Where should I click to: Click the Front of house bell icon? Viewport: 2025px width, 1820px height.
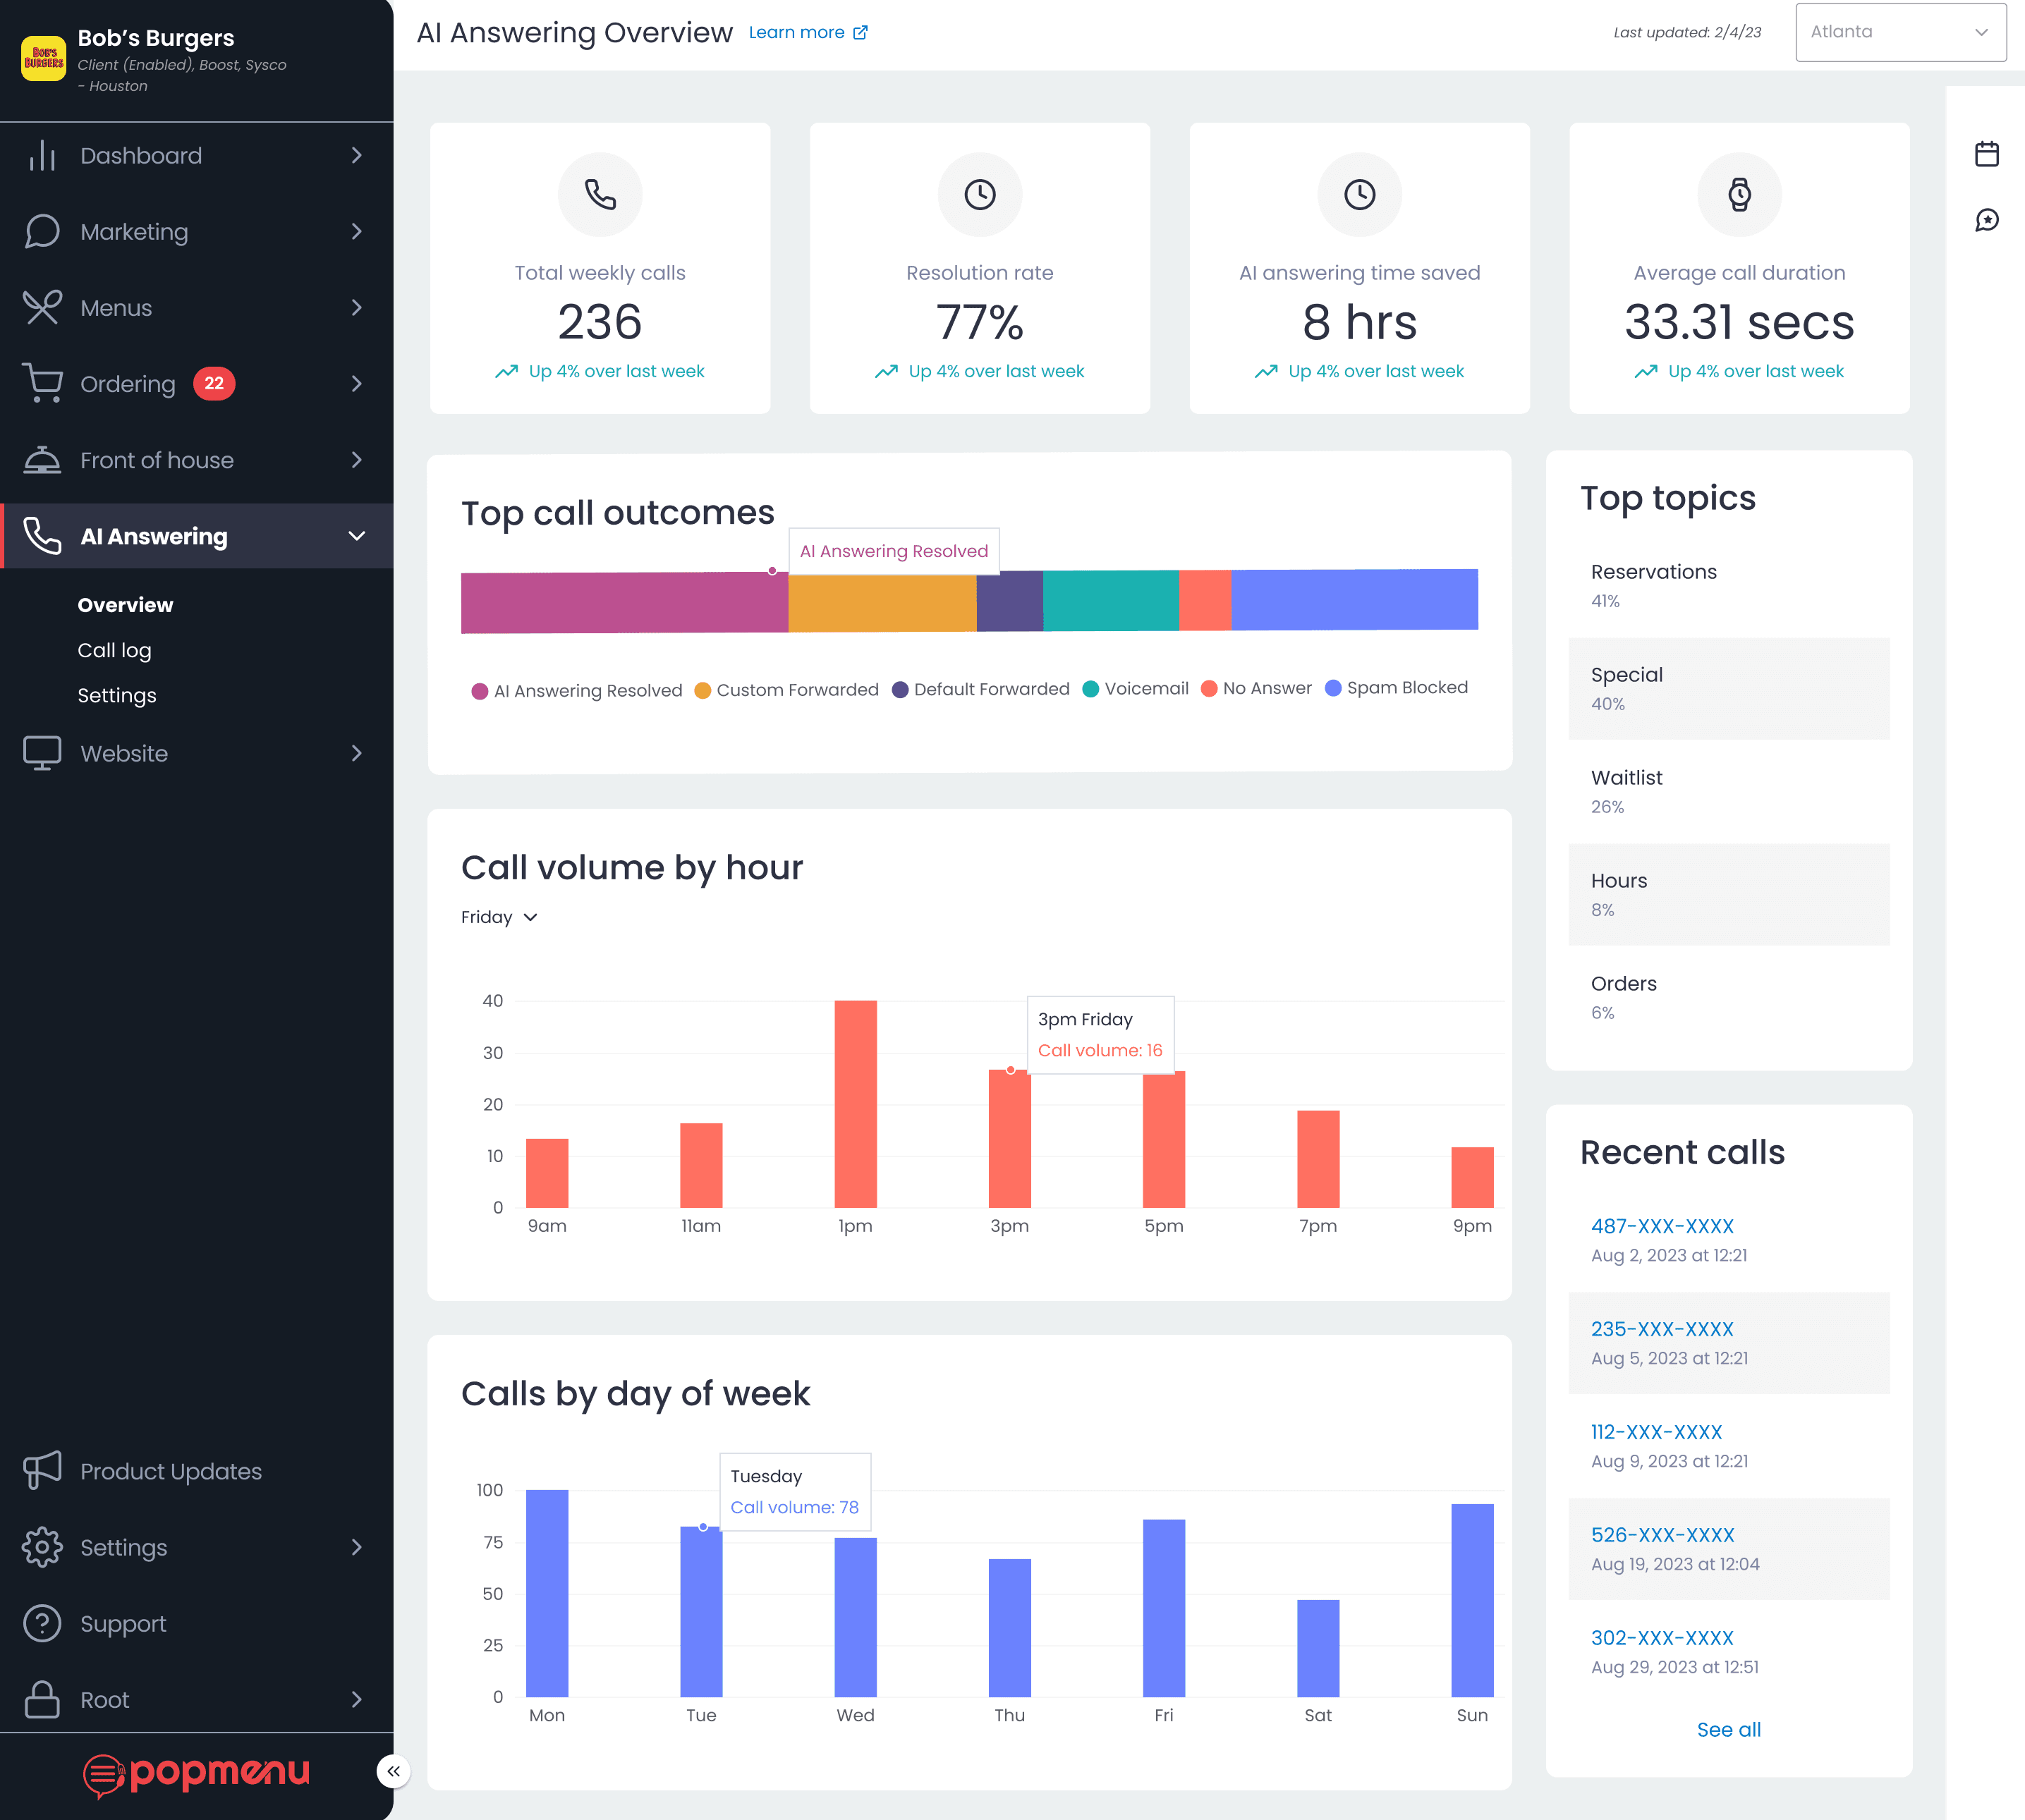[x=42, y=460]
